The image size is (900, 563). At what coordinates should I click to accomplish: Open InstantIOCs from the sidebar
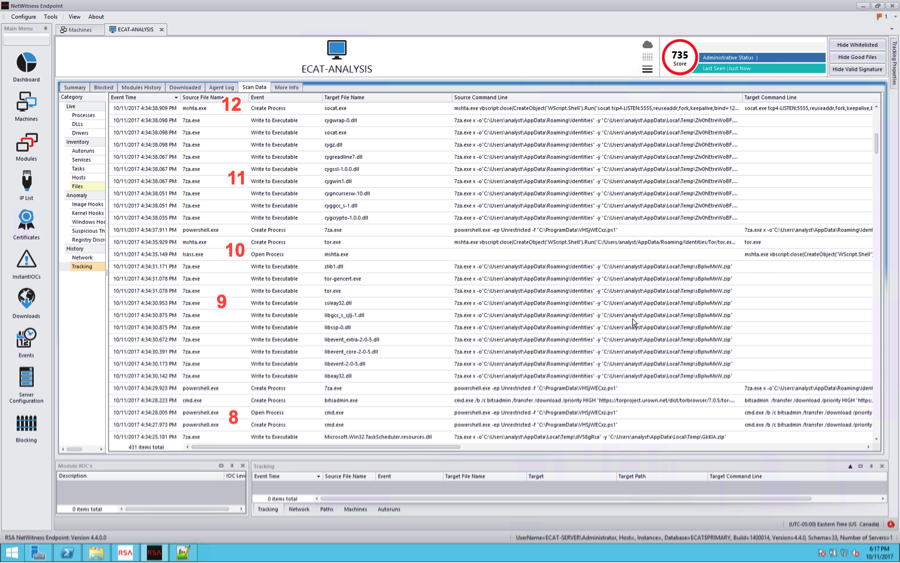coord(26,263)
